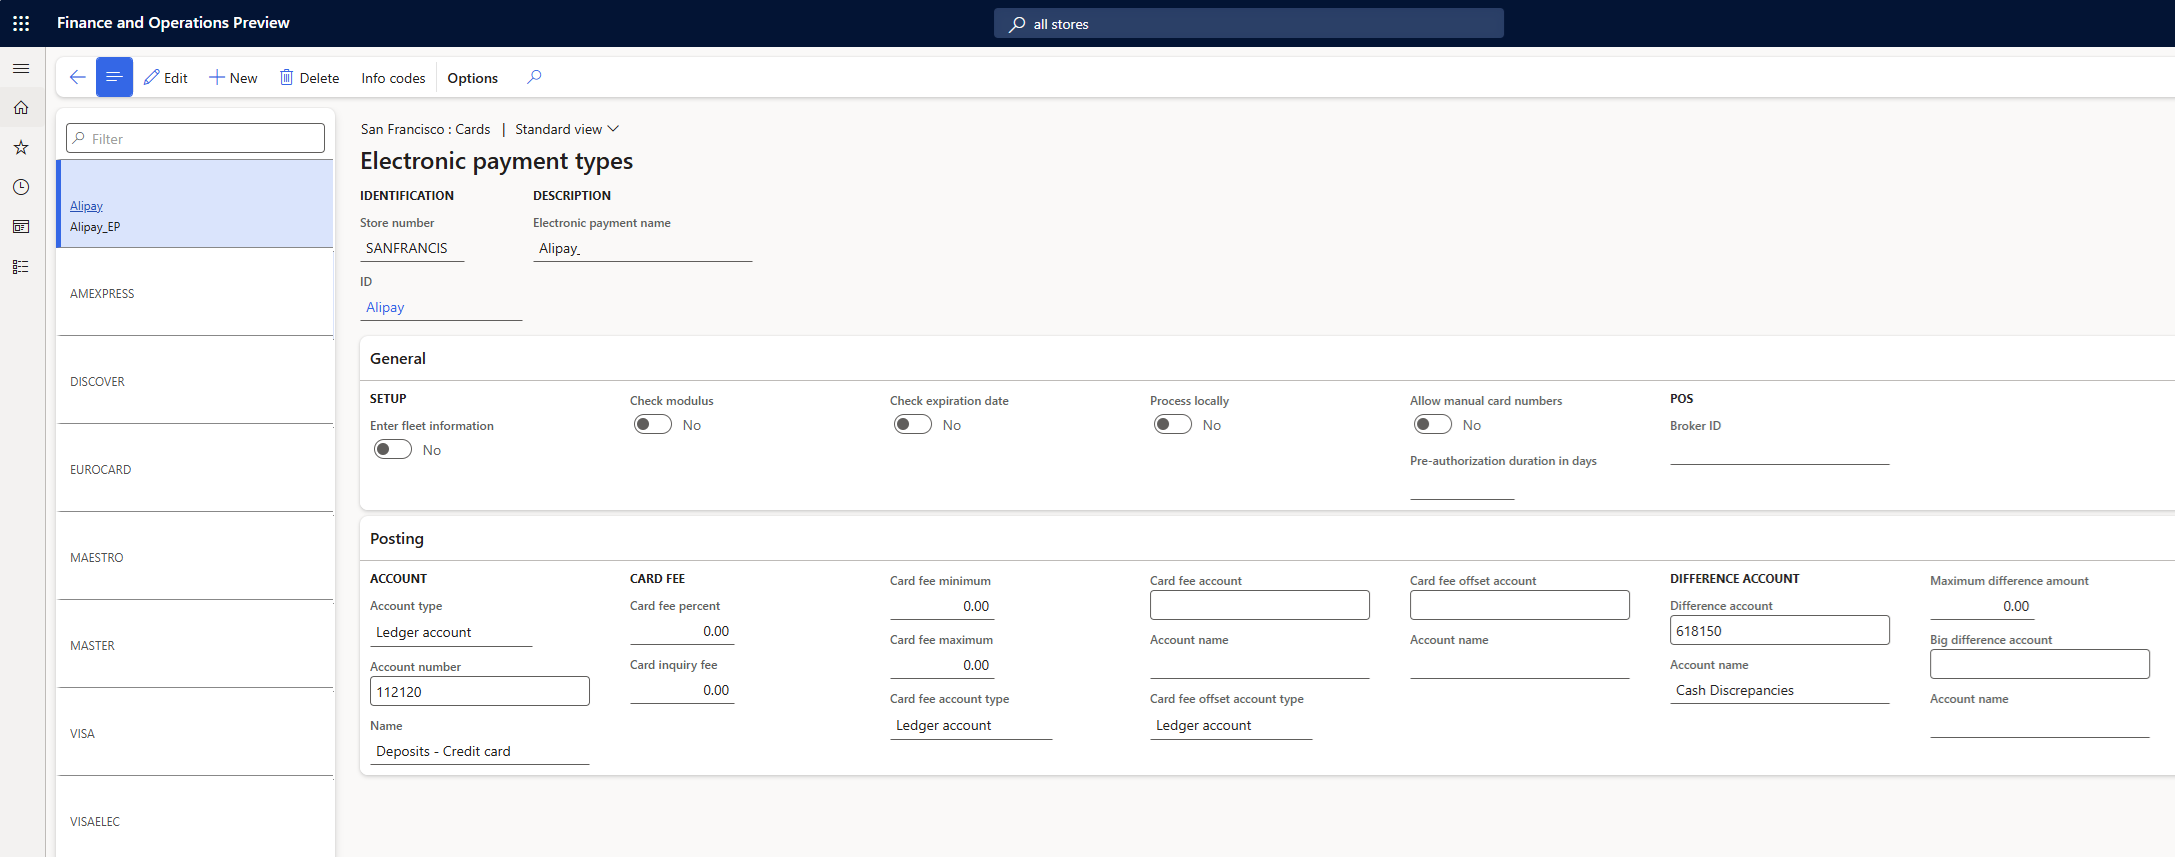2175x857 pixels.
Task: Click the Account number field 112120
Action: (480, 691)
